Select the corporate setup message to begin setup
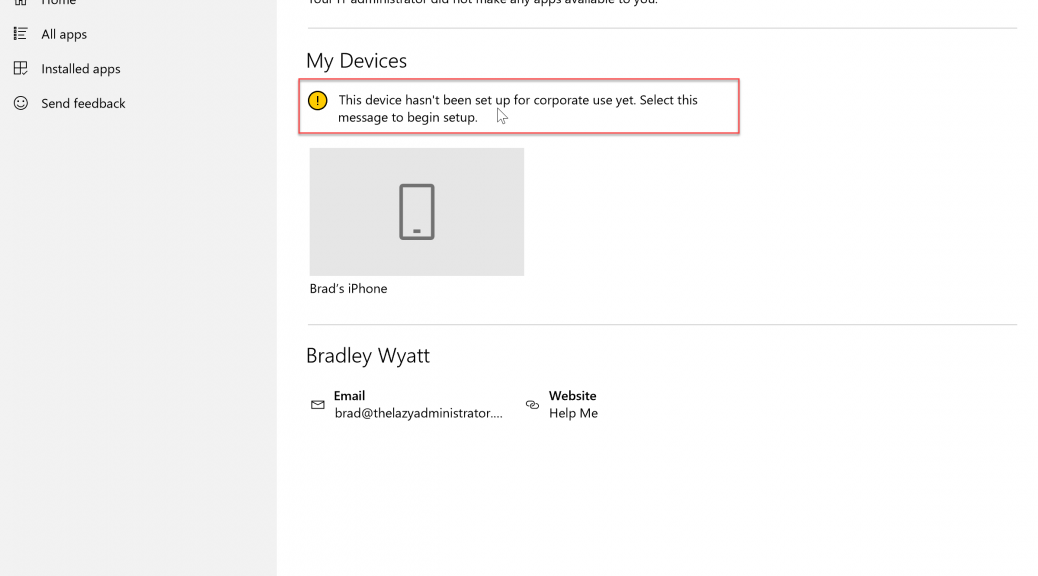The width and height of the screenshot is (1038, 576). click(x=518, y=107)
